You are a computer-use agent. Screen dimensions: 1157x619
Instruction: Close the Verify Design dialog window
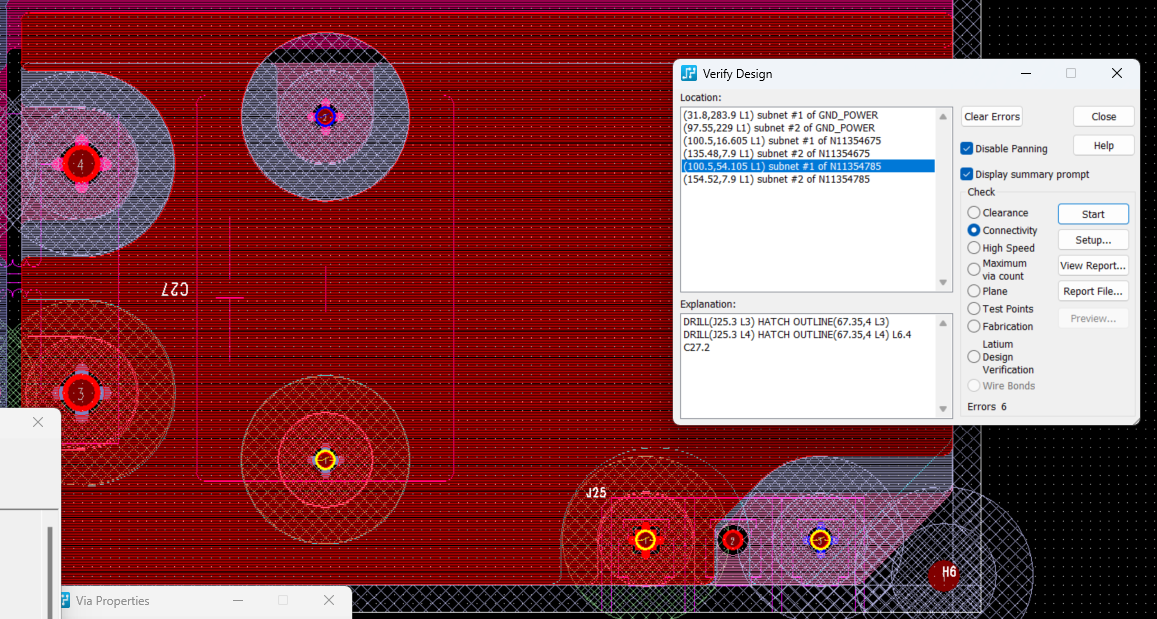tap(1117, 73)
